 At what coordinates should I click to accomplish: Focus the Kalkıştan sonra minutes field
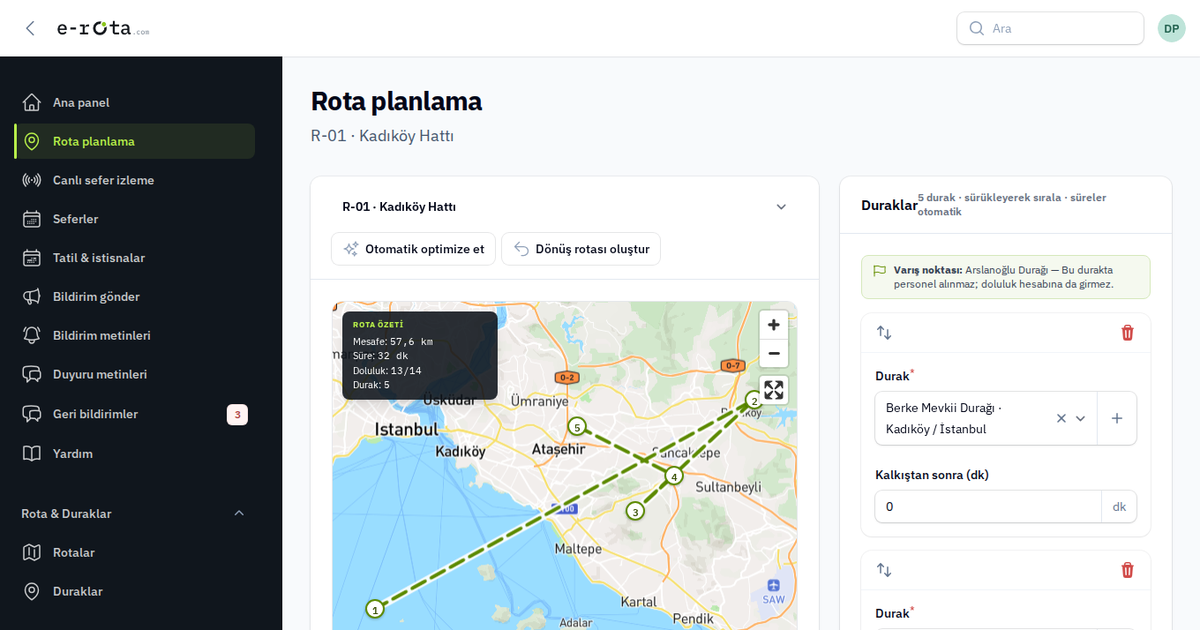pos(988,507)
